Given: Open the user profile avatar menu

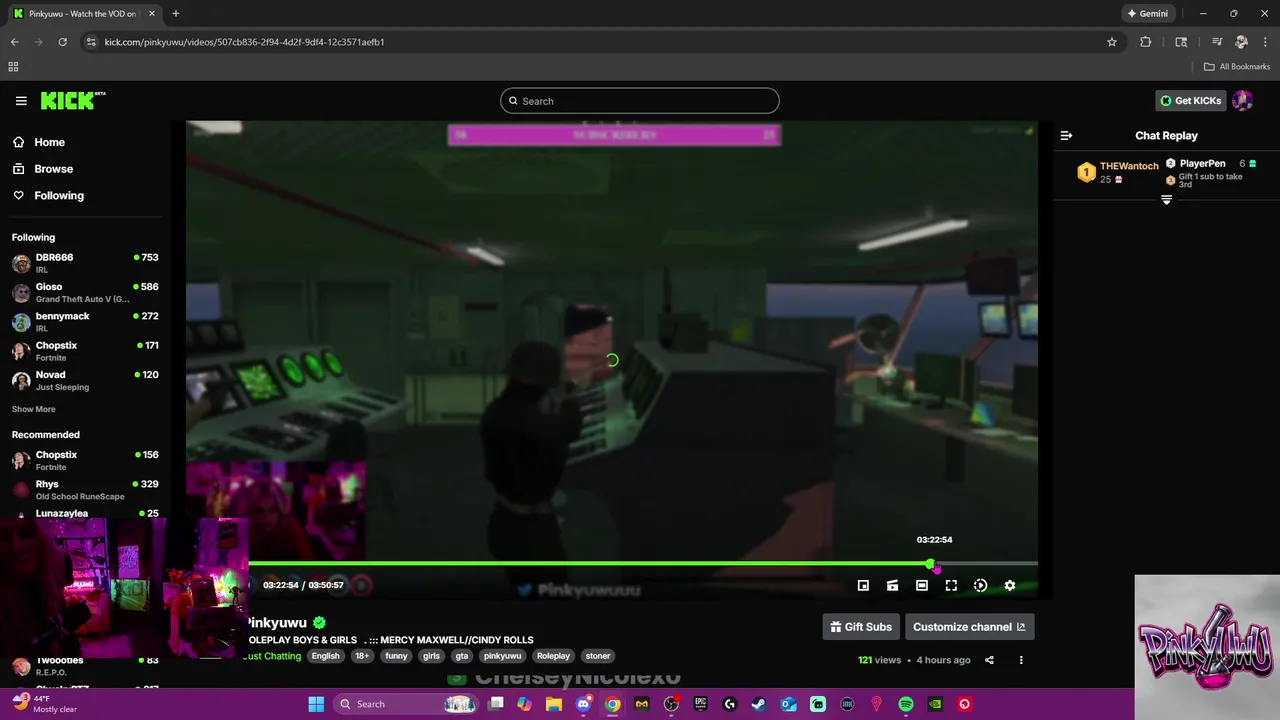Looking at the screenshot, I should click(1242, 100).
